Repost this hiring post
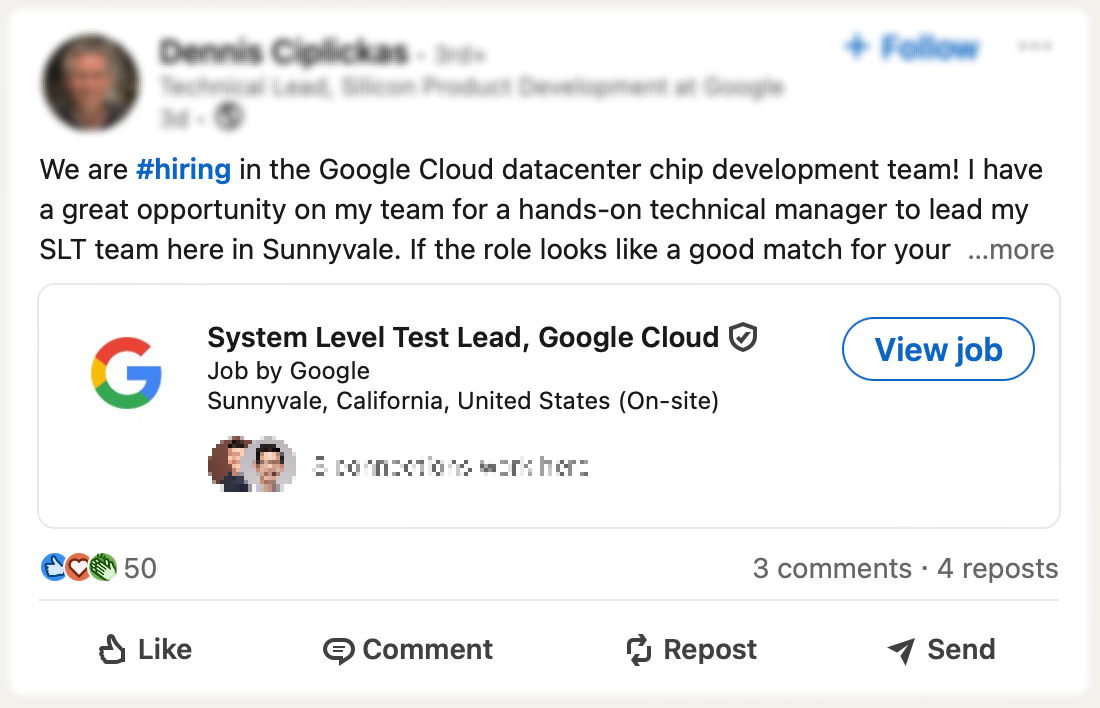 tap(691, 650)
